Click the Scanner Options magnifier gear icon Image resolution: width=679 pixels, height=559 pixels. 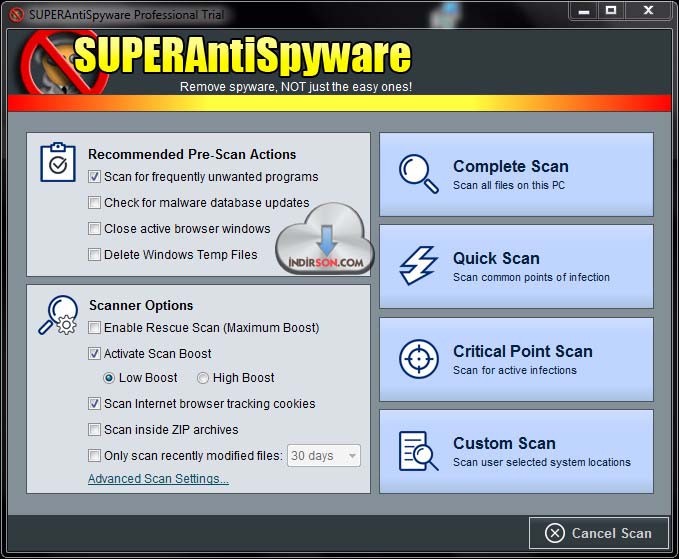58,315
